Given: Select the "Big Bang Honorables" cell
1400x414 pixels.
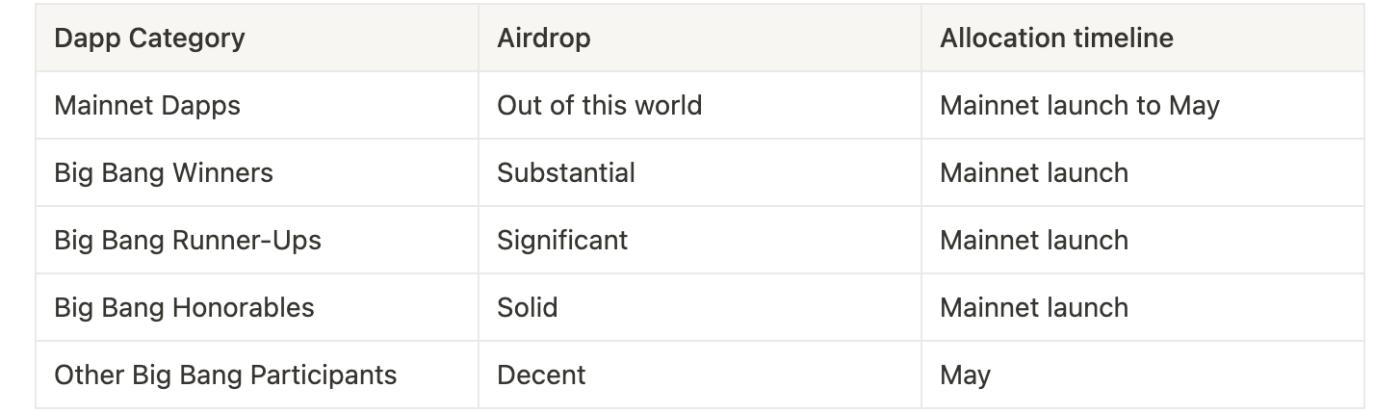Looking at the screenshot, I should pos(184,307).
